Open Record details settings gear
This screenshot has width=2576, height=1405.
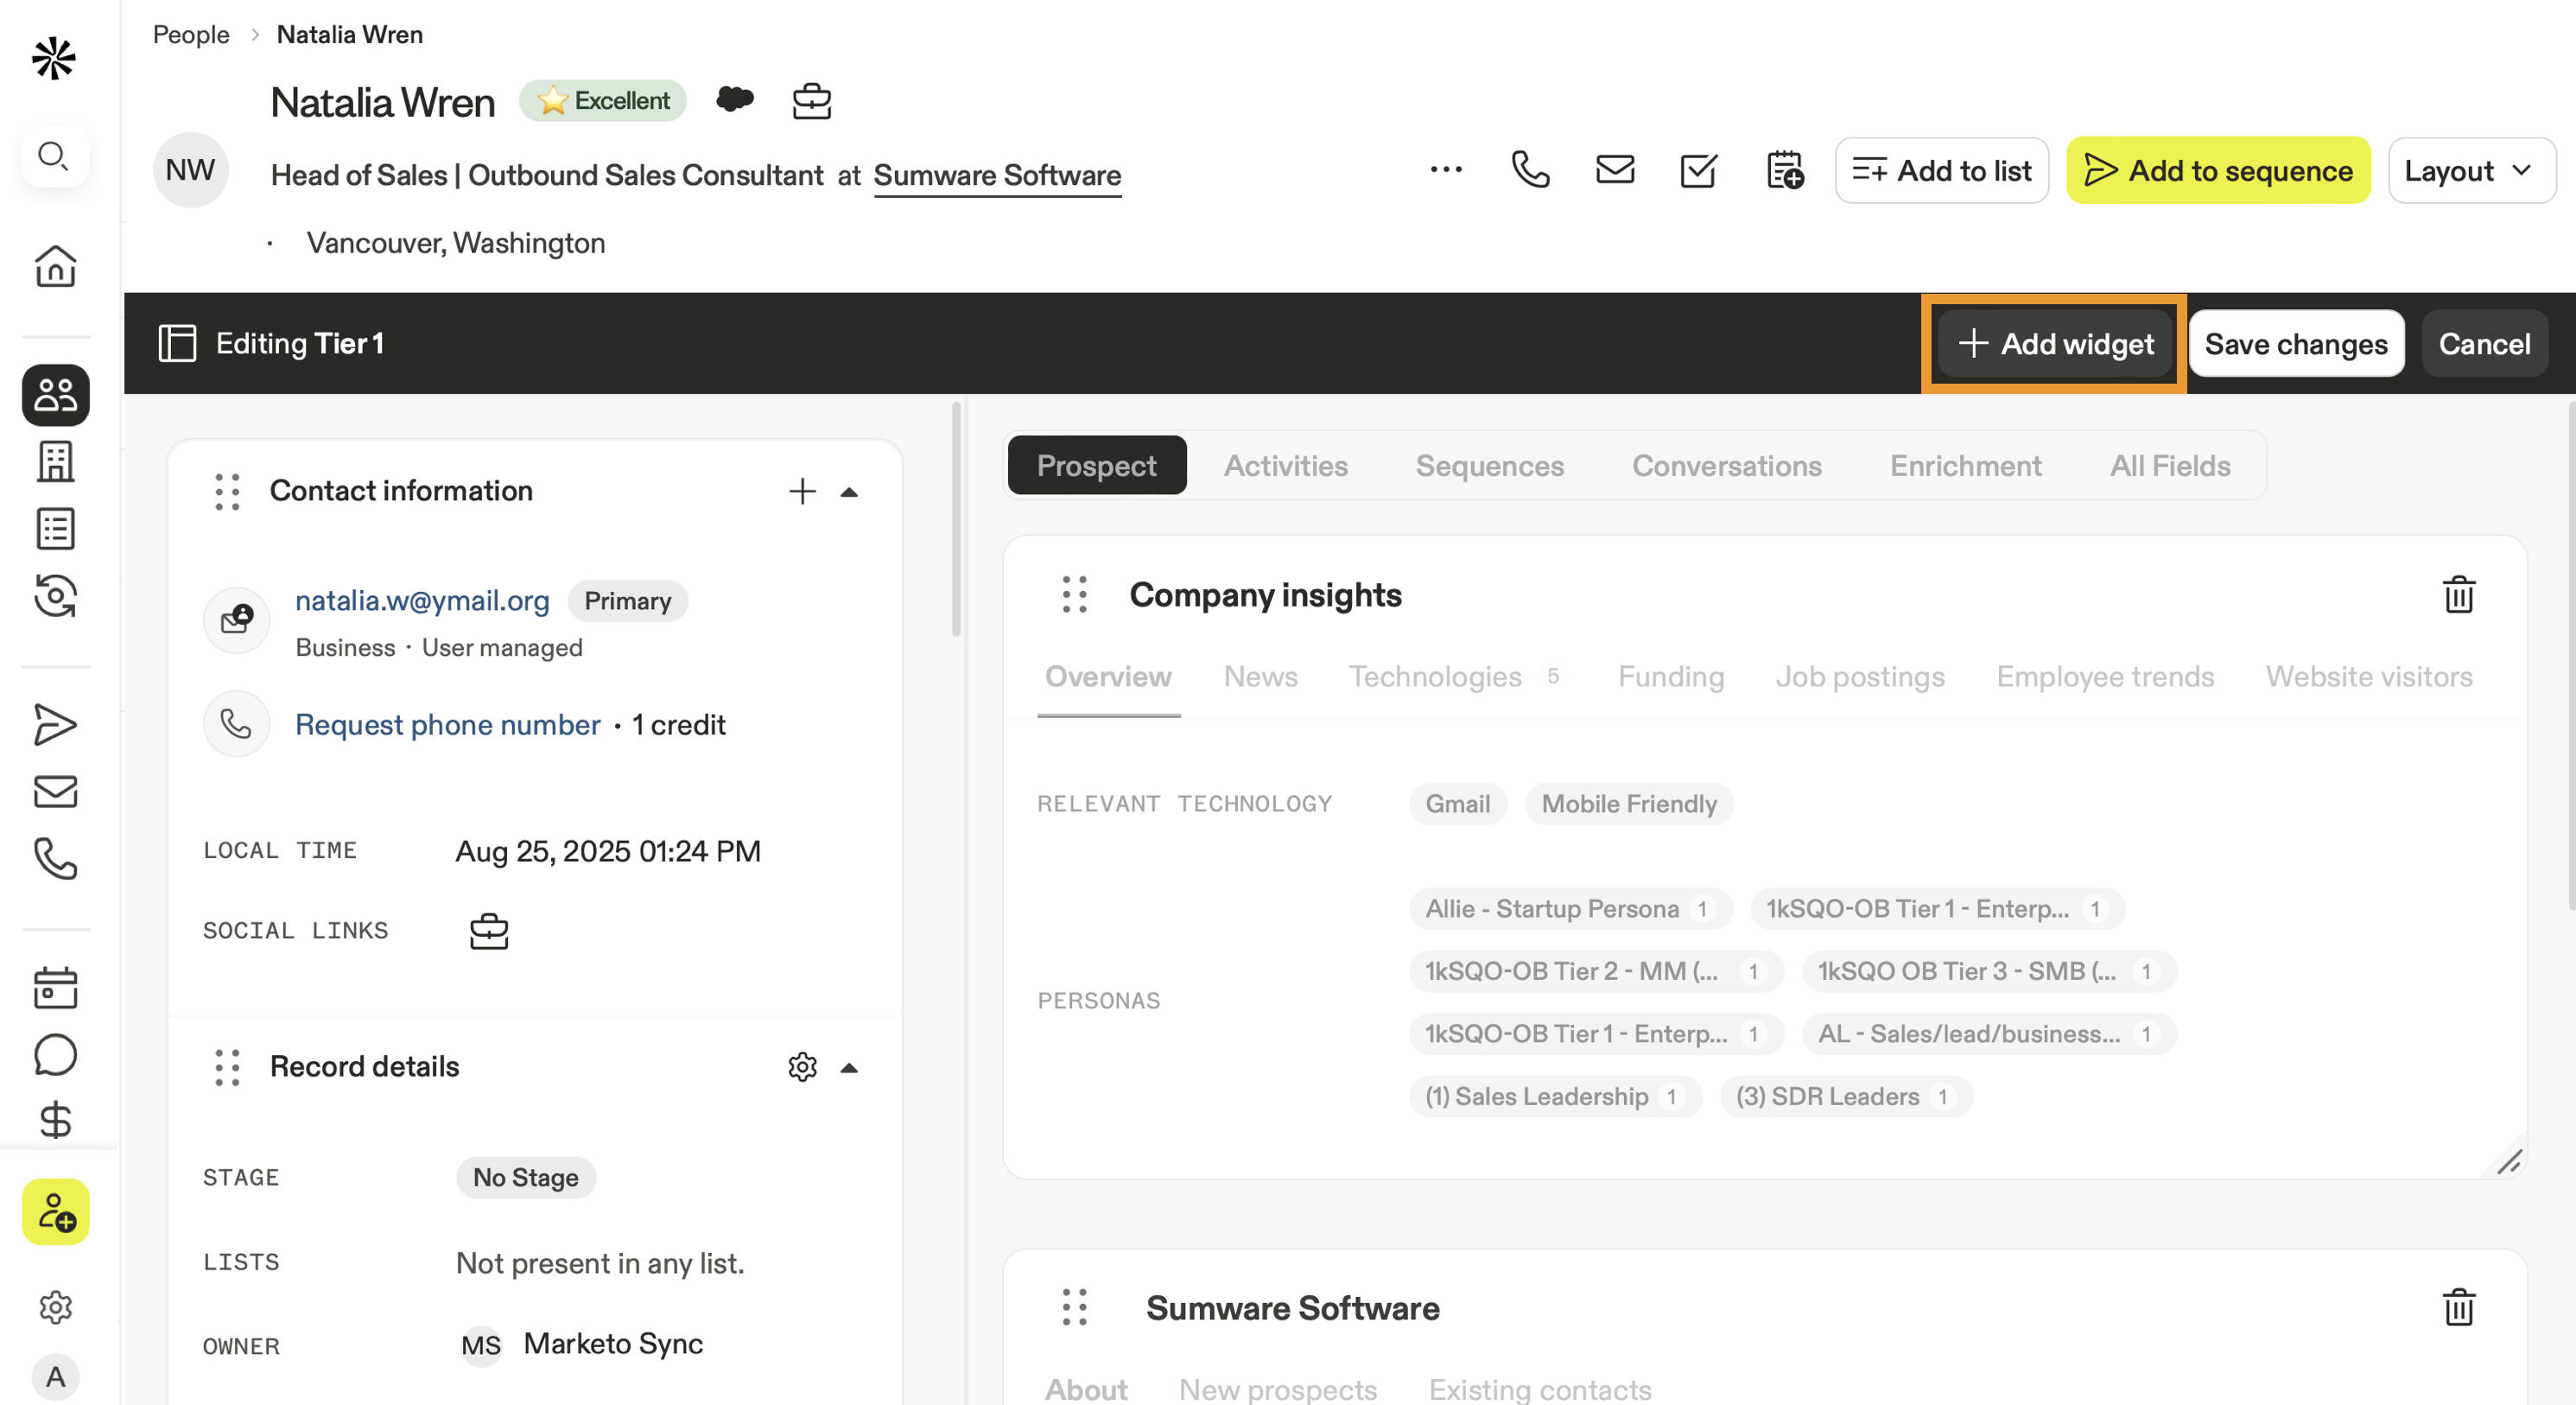point(802,1067)
